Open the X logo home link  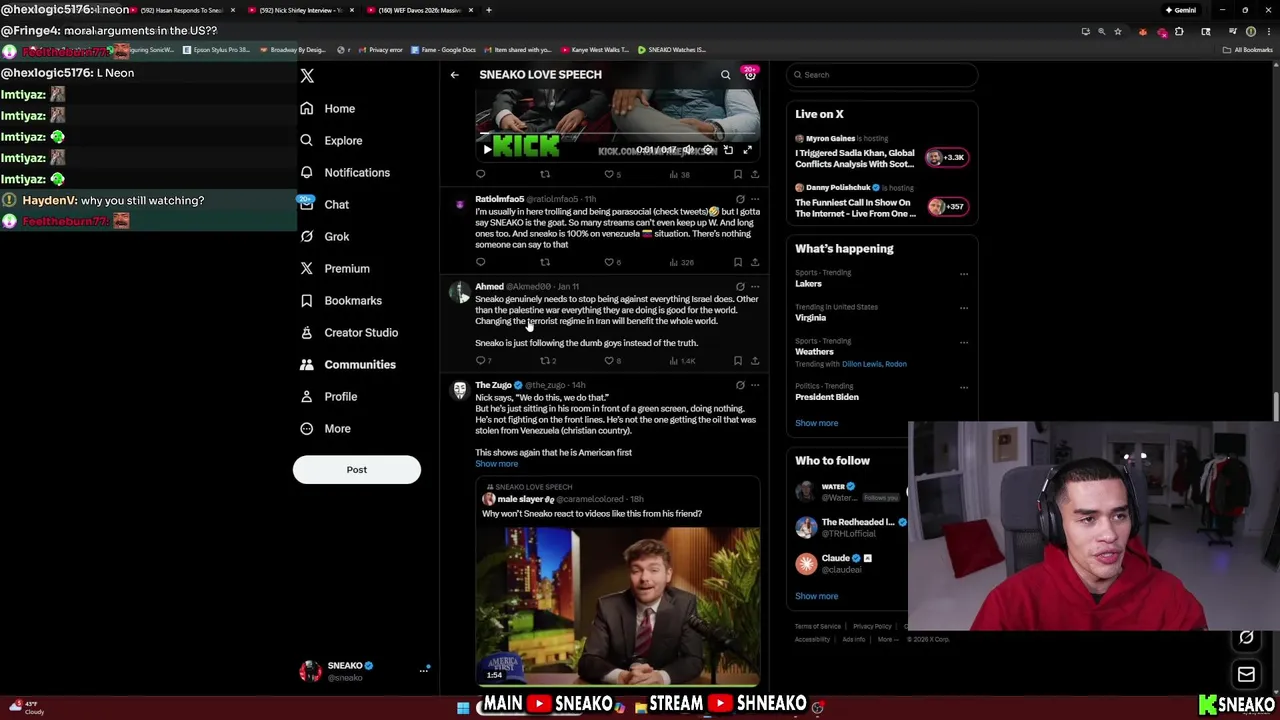307,76
